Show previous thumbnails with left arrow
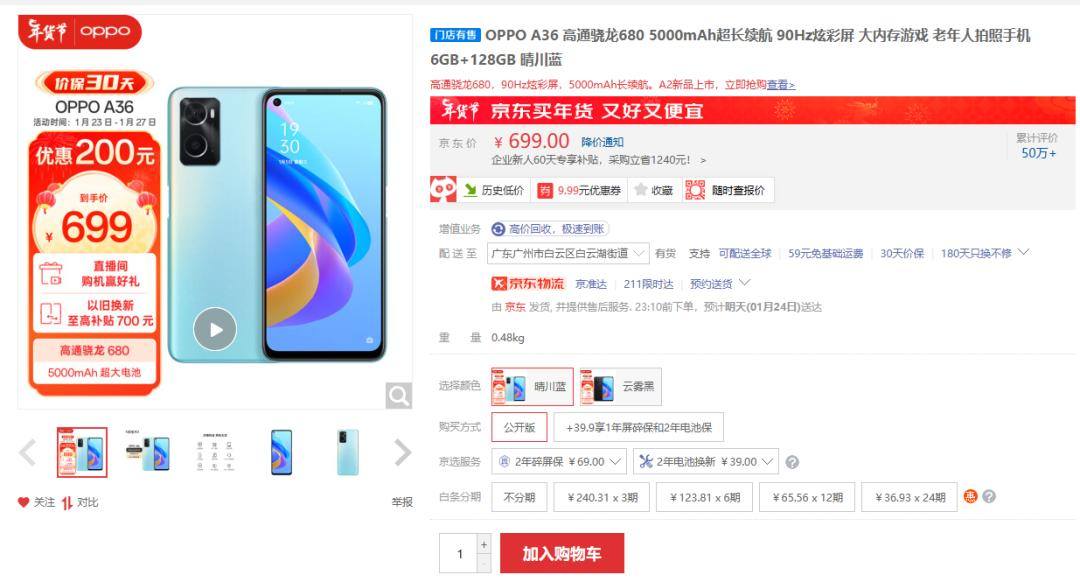1080x582 pixels. [x=28, y=453]
